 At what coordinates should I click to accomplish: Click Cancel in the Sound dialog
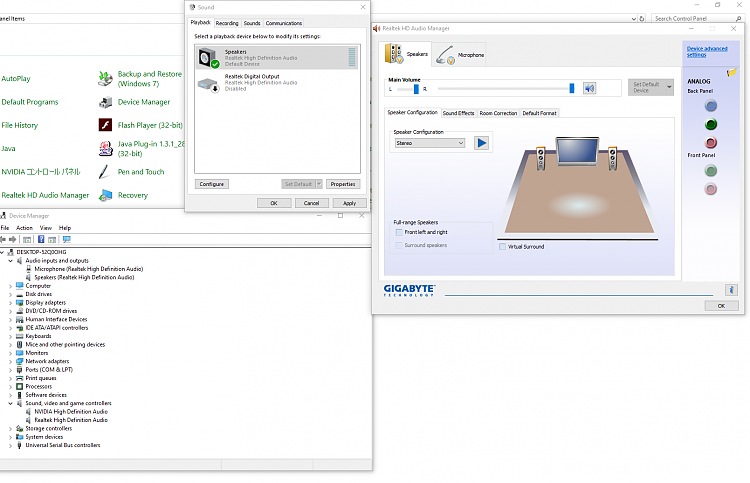tap(311, 203)
